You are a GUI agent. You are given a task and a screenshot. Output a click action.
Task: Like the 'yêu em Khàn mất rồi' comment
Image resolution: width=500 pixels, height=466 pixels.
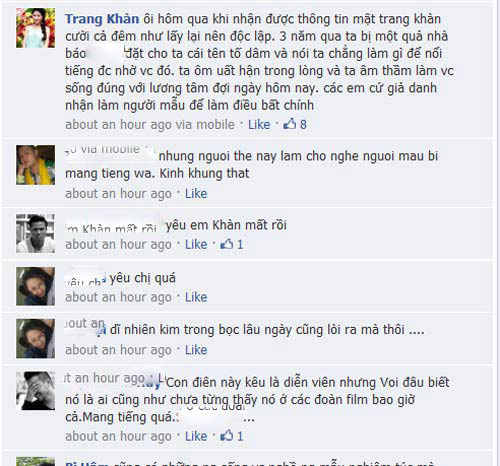[x=196, y=244]
